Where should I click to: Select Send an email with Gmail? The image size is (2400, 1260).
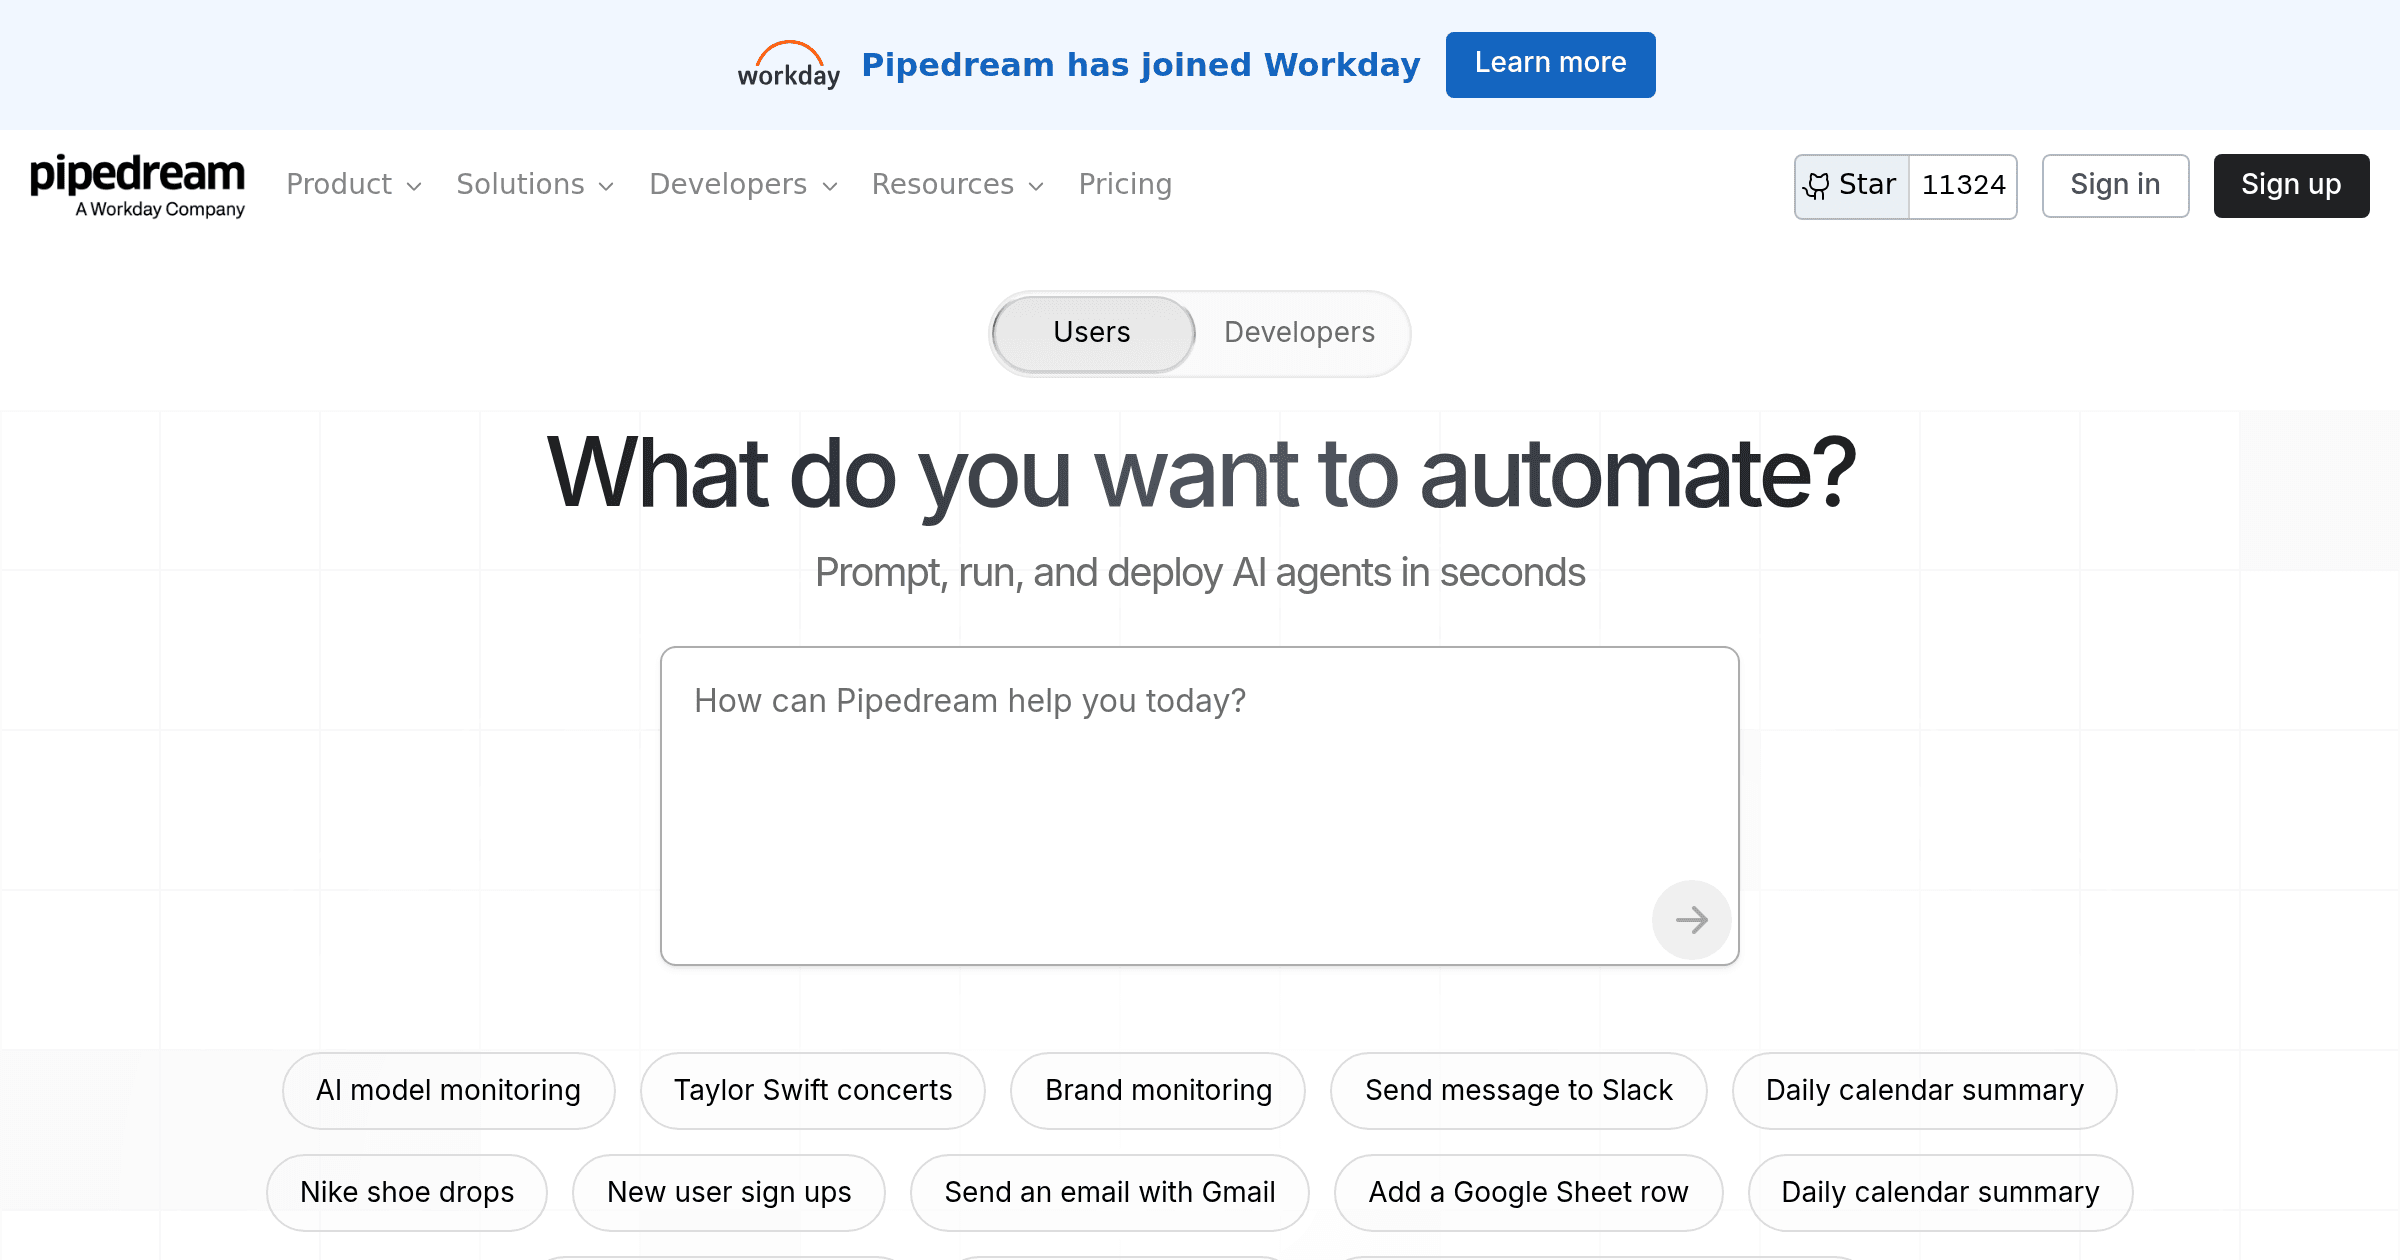tap(1110, 1193)
